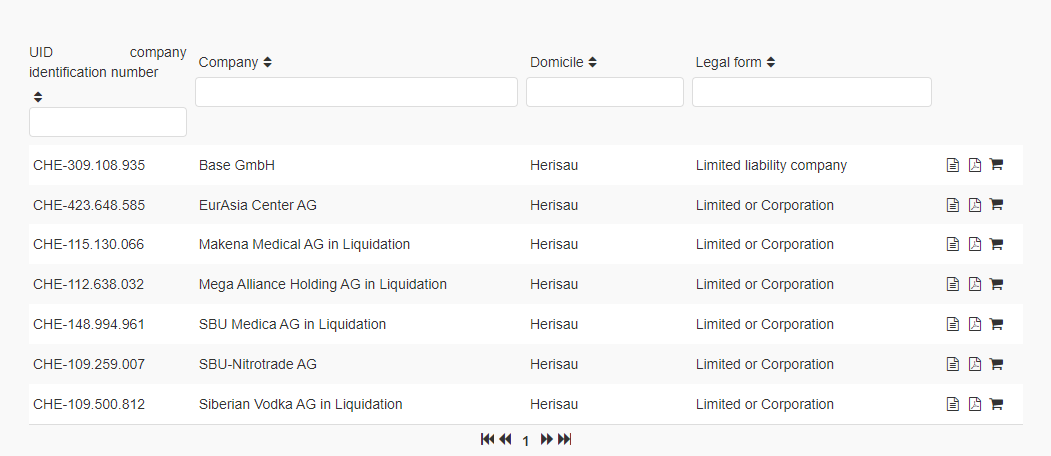Focus the Company filter text field

pyautogui.click(x=356, y=92)
